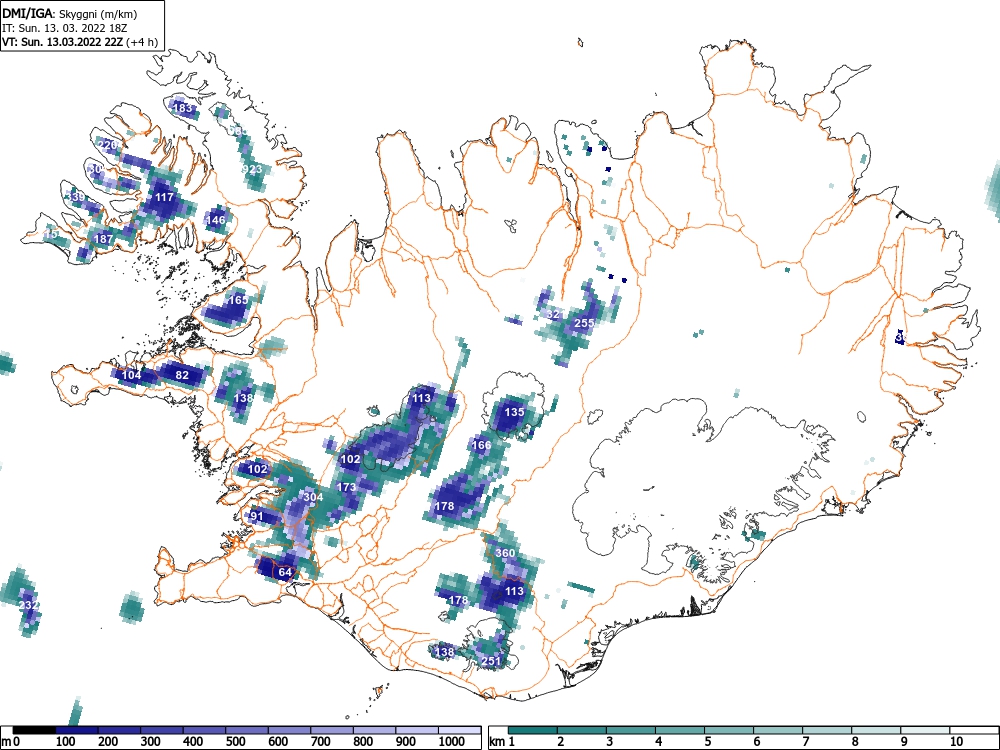Image resolution: width=1000 pixels, height=750 pixels.
Task: Pick the '165' value label
Action: click(x=238, y=300)
